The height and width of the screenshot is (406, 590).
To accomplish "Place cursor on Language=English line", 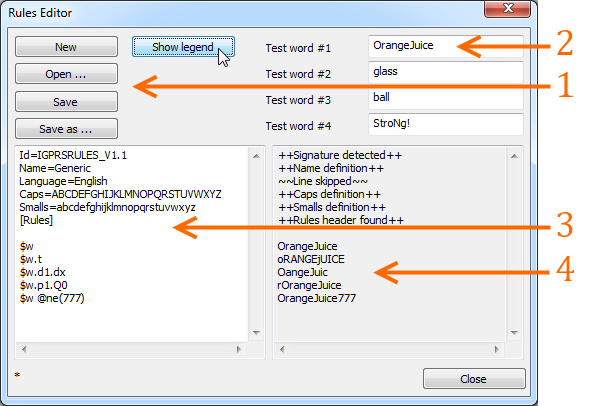I will tap(63, 181).
